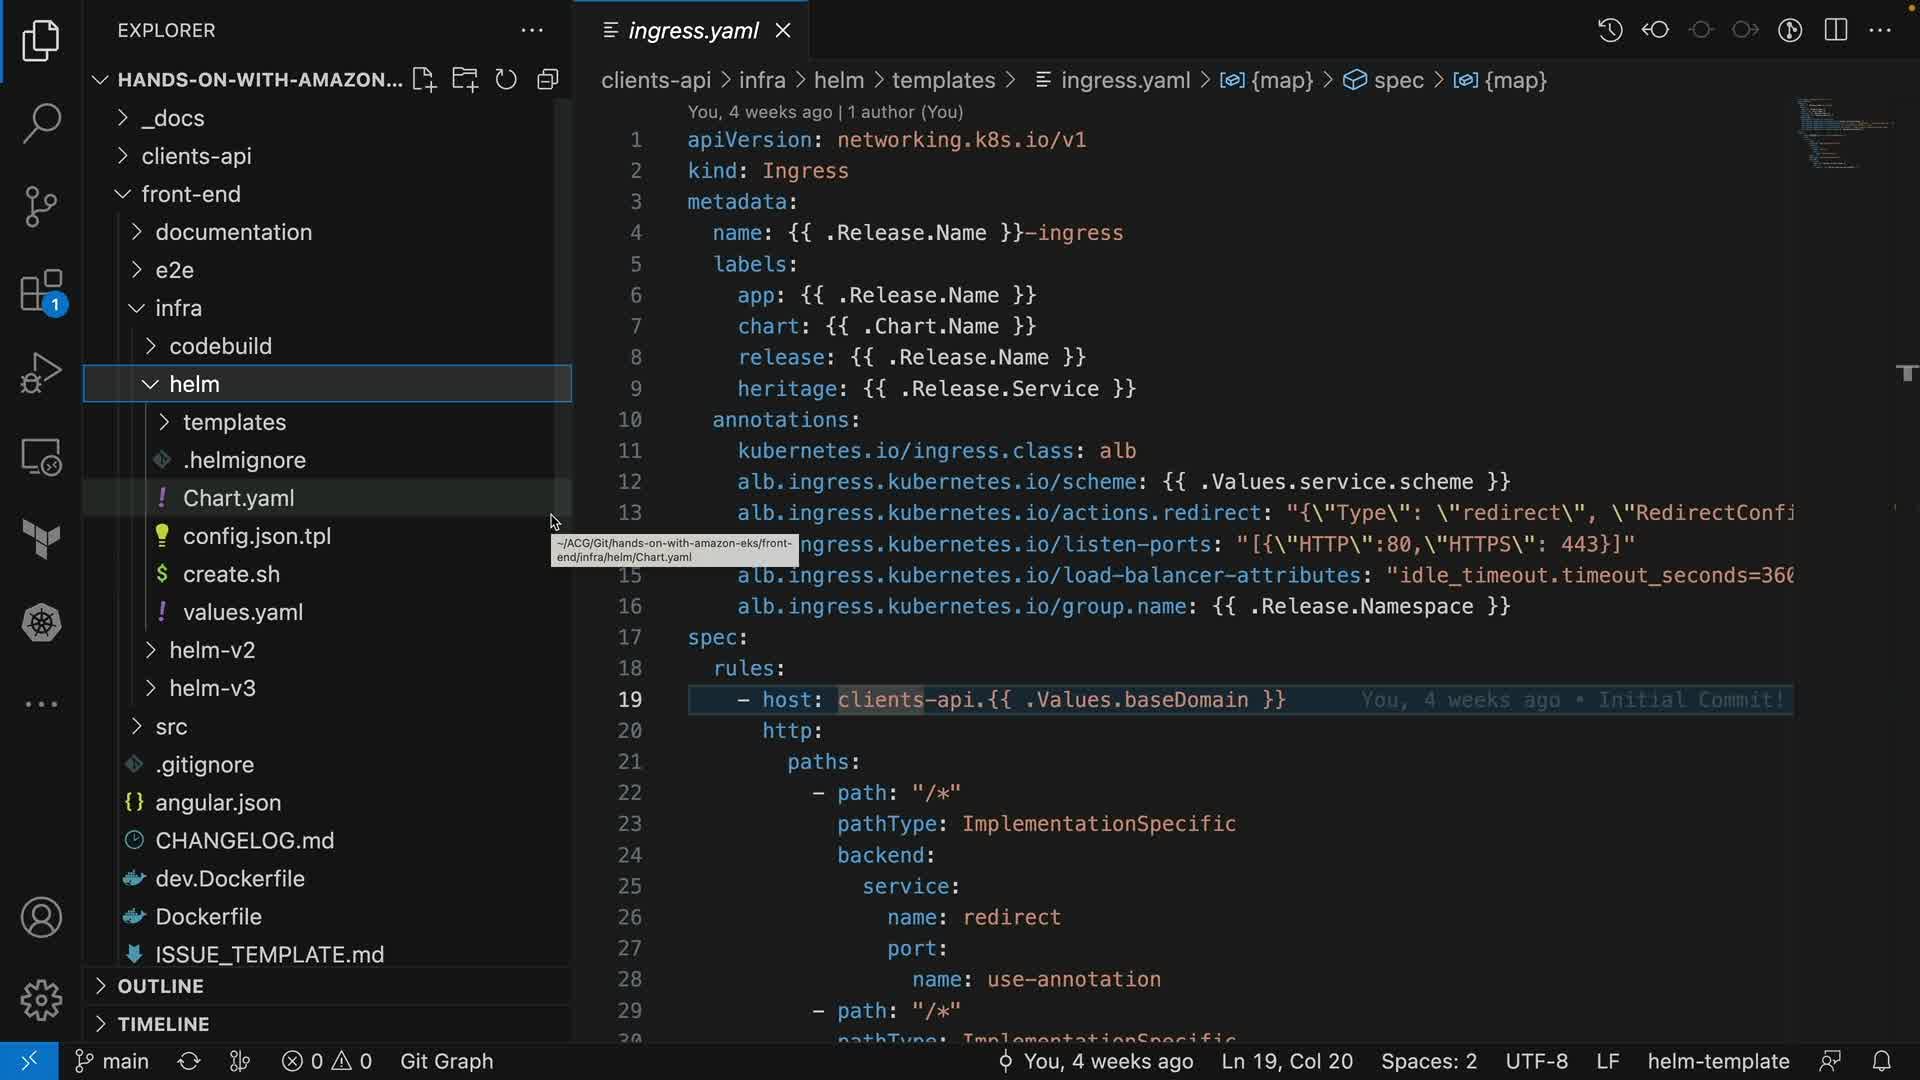The image size is (1920, 1080).
Task: Open values.yaml in the file tree
Action: pyautogui.click(x=242, y=612)
